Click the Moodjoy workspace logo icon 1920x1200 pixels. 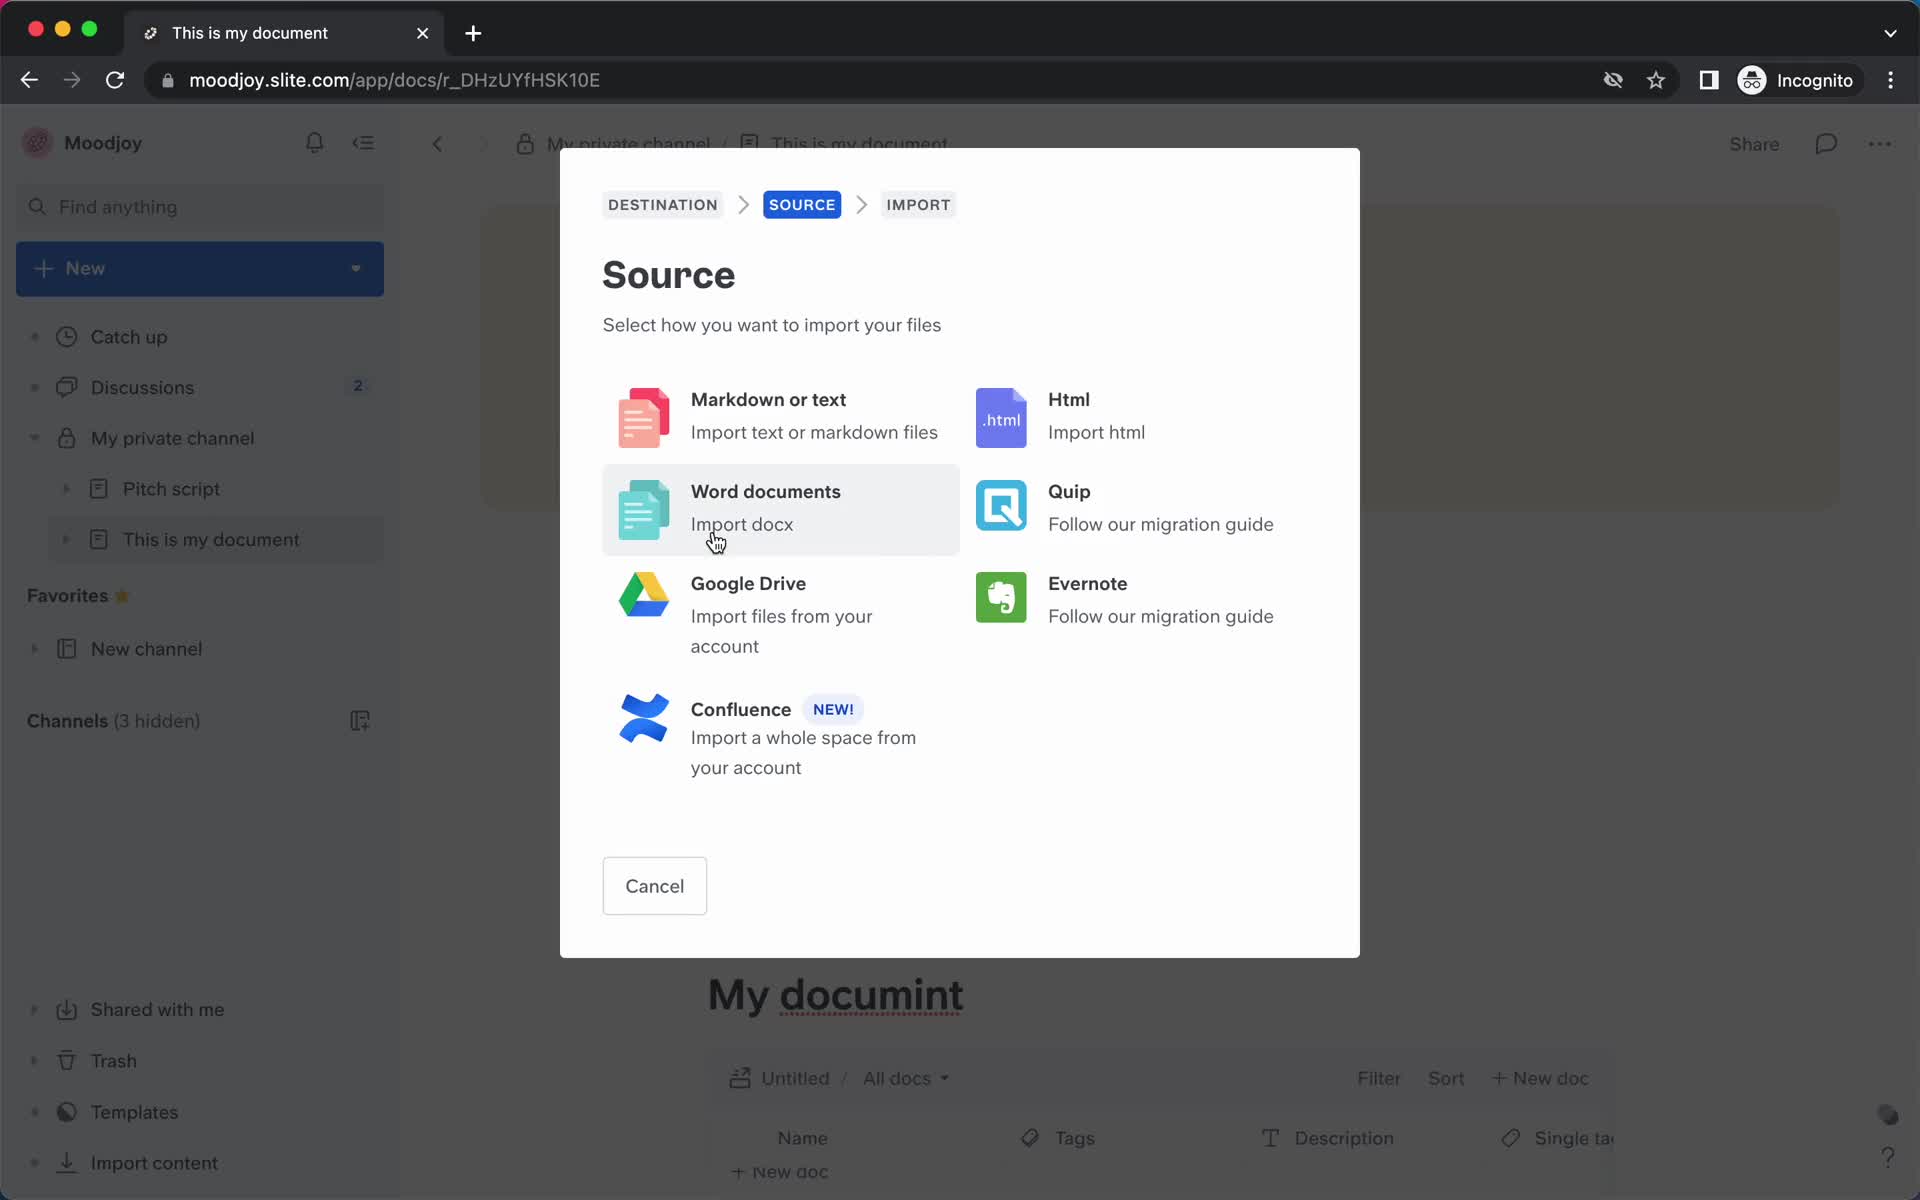coord(36,142)
